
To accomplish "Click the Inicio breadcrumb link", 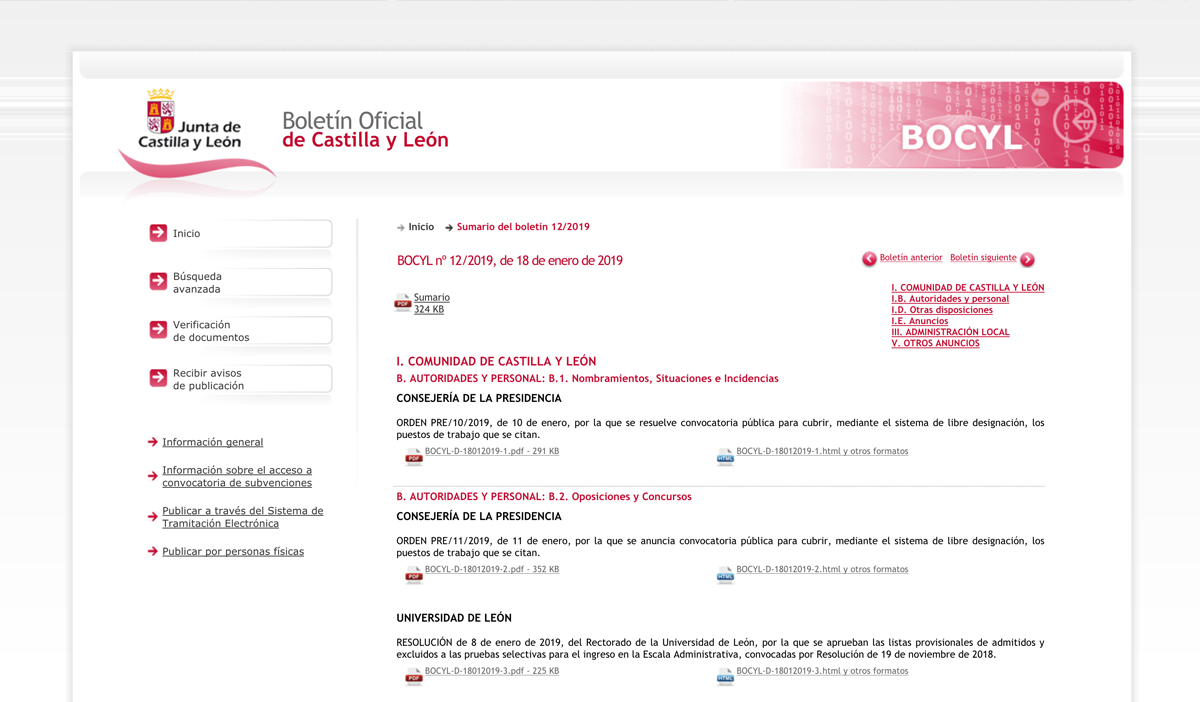I will [x=421, y=227].
